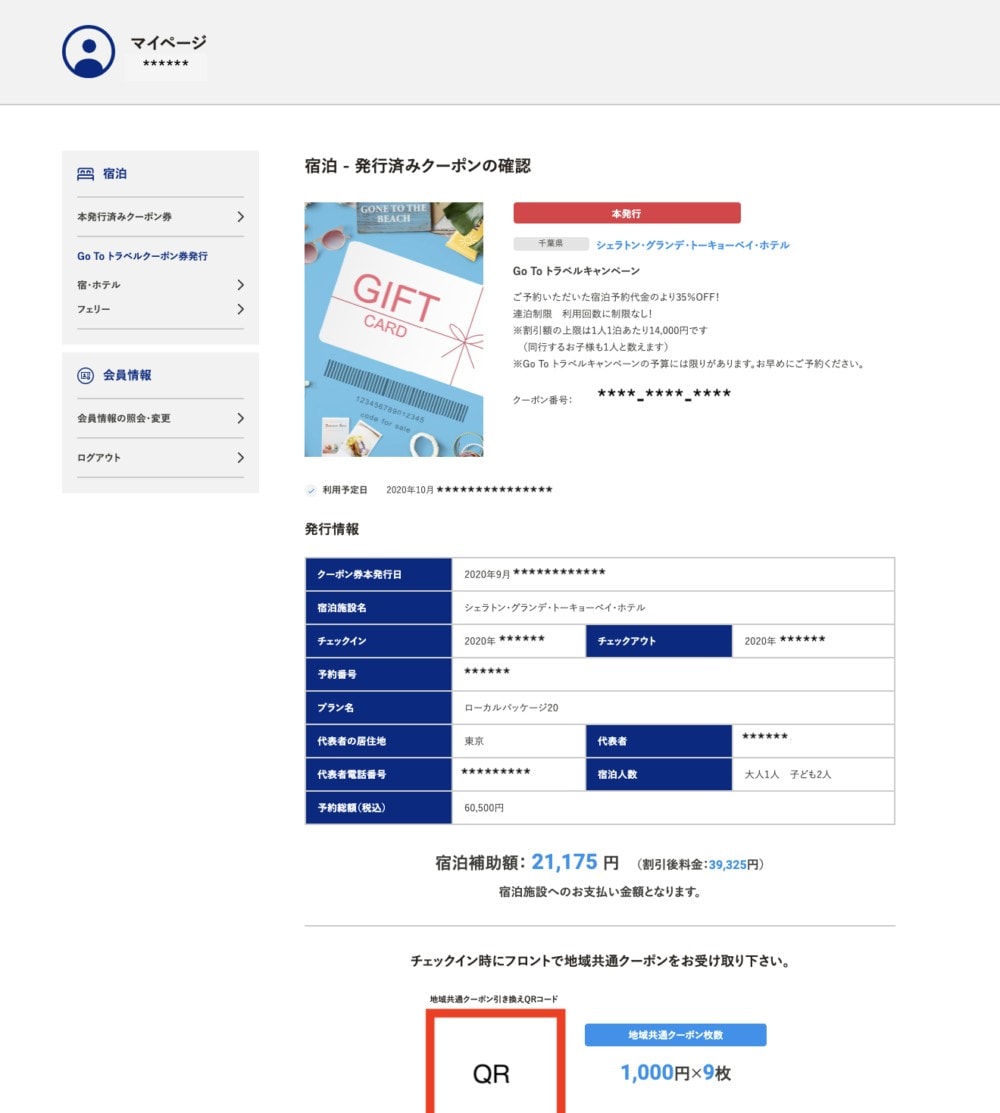
Task: Click the チェックイン table header
Action: point(378,641)
